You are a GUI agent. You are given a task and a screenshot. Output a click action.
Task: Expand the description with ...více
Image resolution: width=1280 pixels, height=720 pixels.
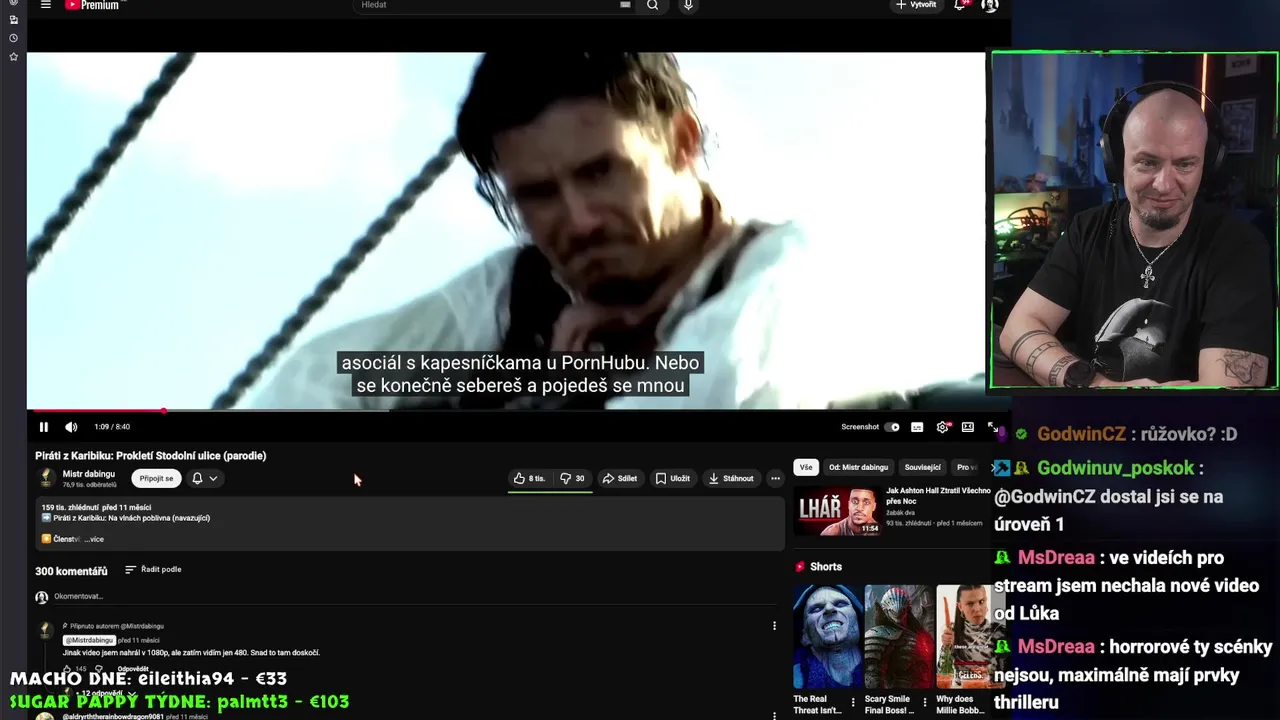[x=94, y=539]
